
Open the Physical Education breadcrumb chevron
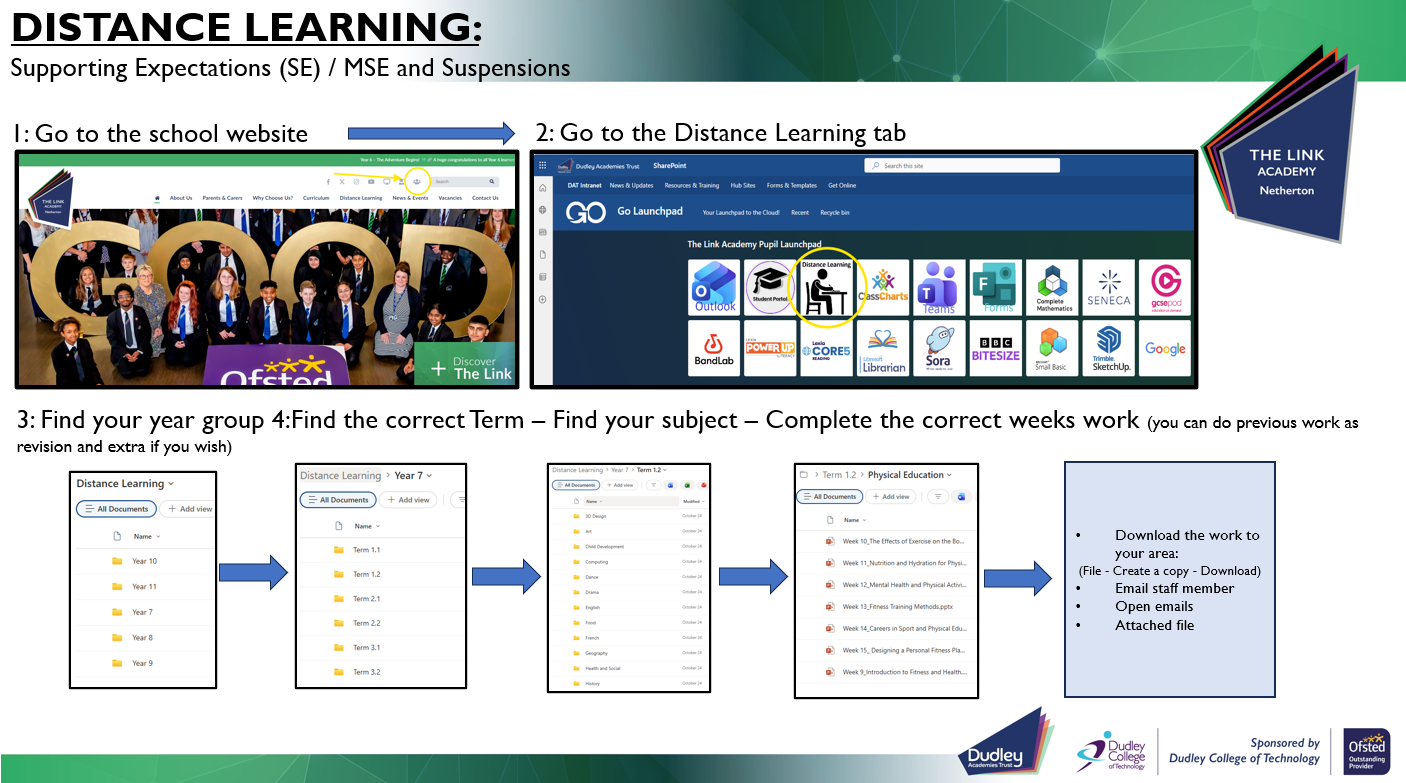coord(949,475)
